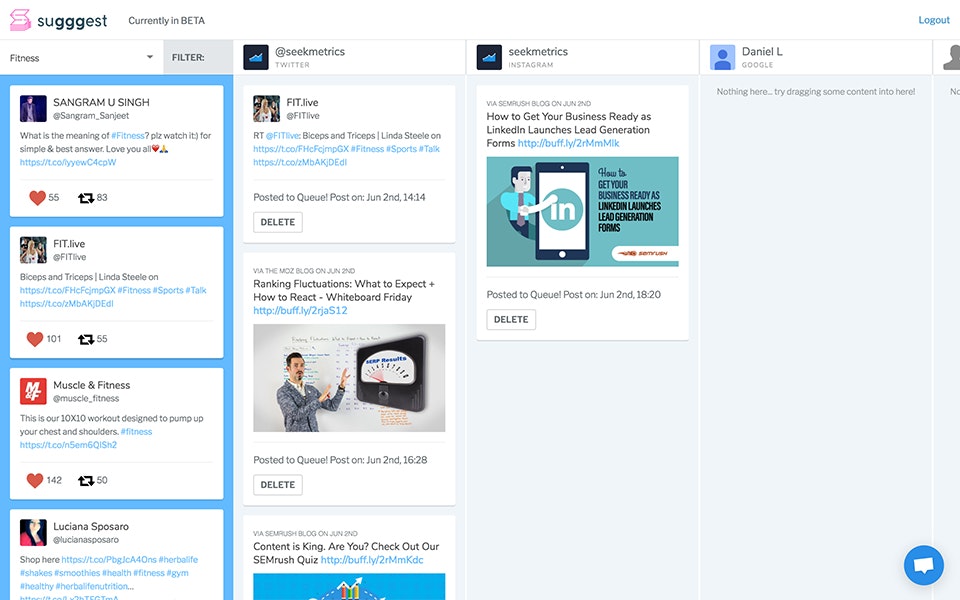Click the LinkedIn lead generation post image

coord(582,211)
